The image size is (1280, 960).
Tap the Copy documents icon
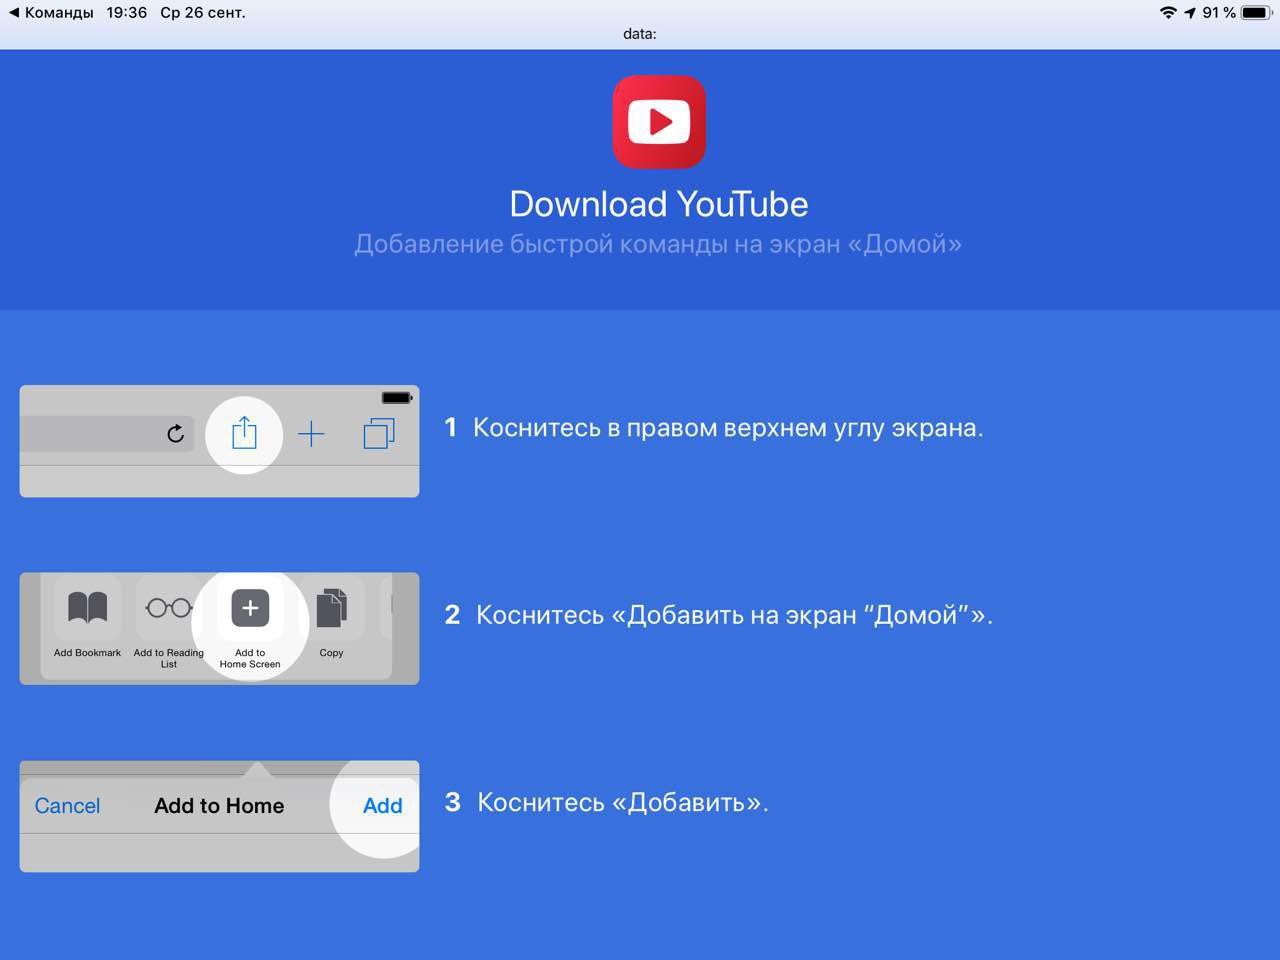coord(331,608)
